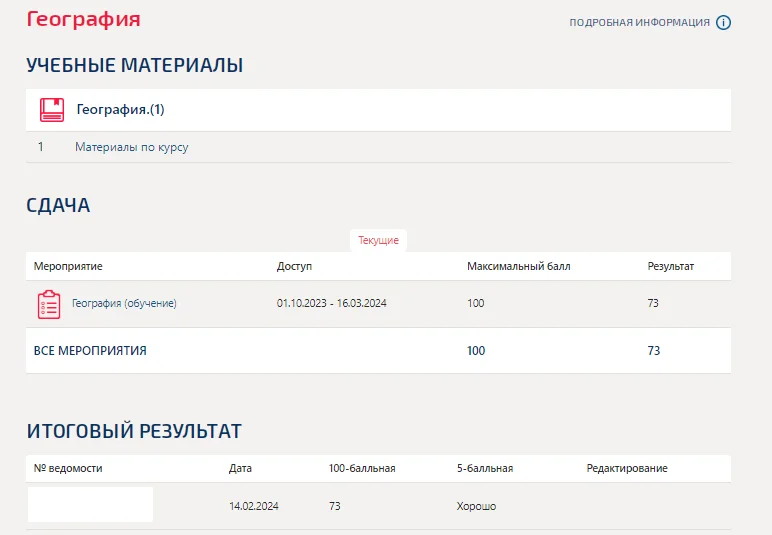The image size is (772, 535).
Task: Click the География page title
Action: tap(84, 19)
